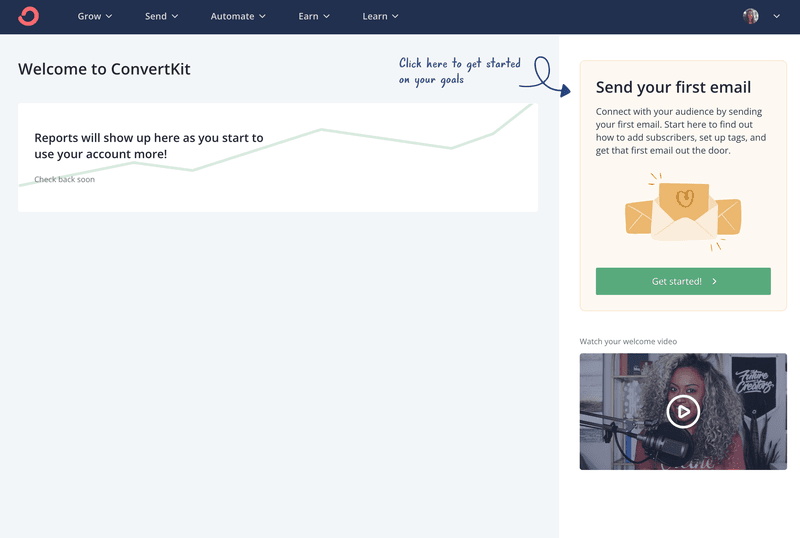Expand the Learn dropdown chevron

click(x=395, y=16)
